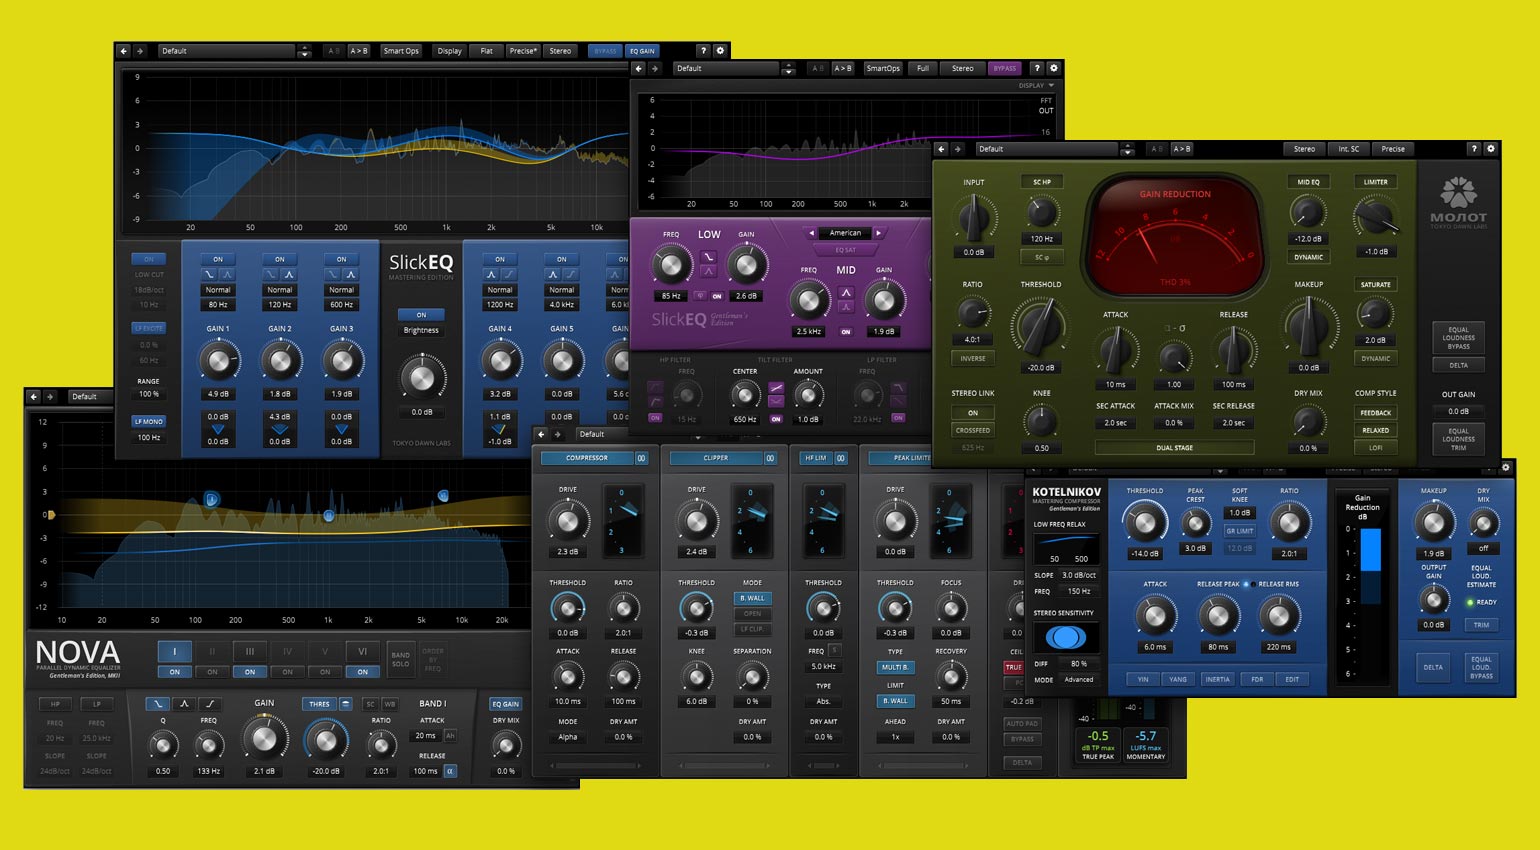
Task: Click help icon in purple SlickEQ Gentleman's window
Action: point(1036,68)
